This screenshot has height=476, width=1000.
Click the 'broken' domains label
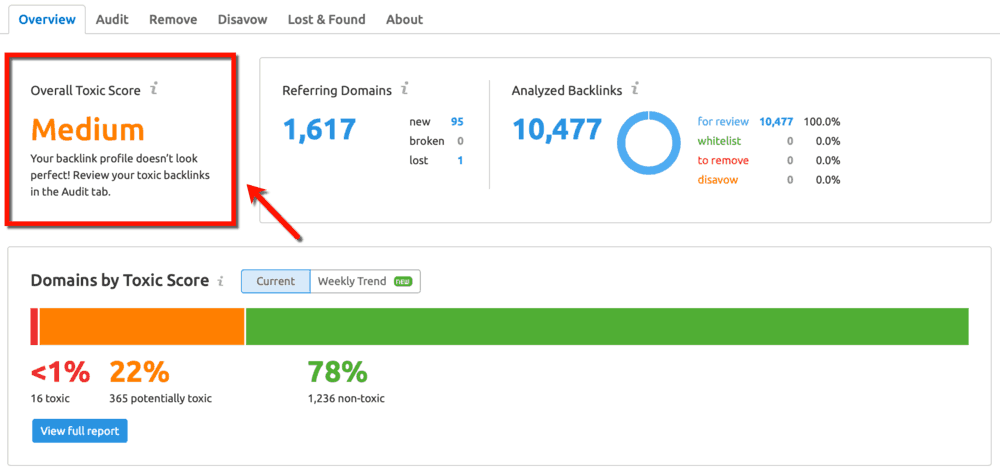click(x=427, y=141)
